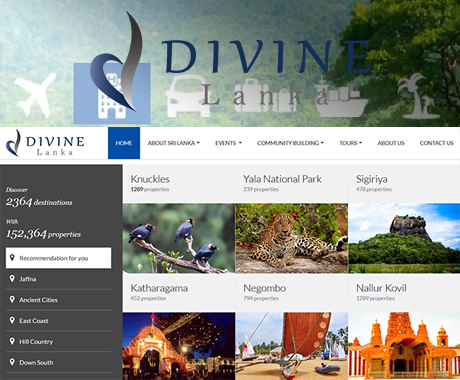Select Recommendation for you option
The image size is (460, 380).
(58, 258)
